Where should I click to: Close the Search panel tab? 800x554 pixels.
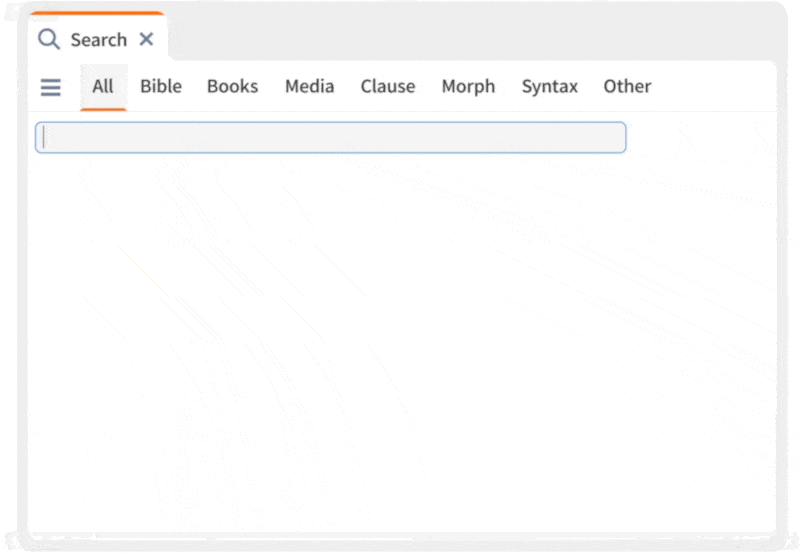pyautogui.click(x=146, y=39)
